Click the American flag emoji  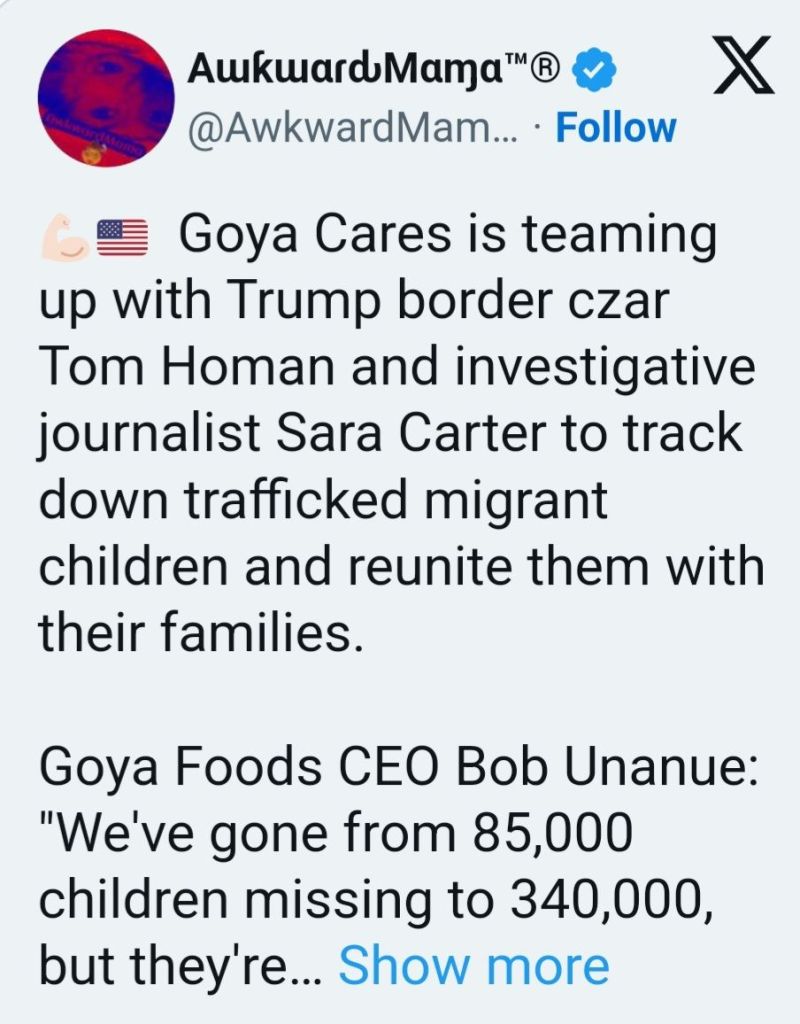coord(121,240)
